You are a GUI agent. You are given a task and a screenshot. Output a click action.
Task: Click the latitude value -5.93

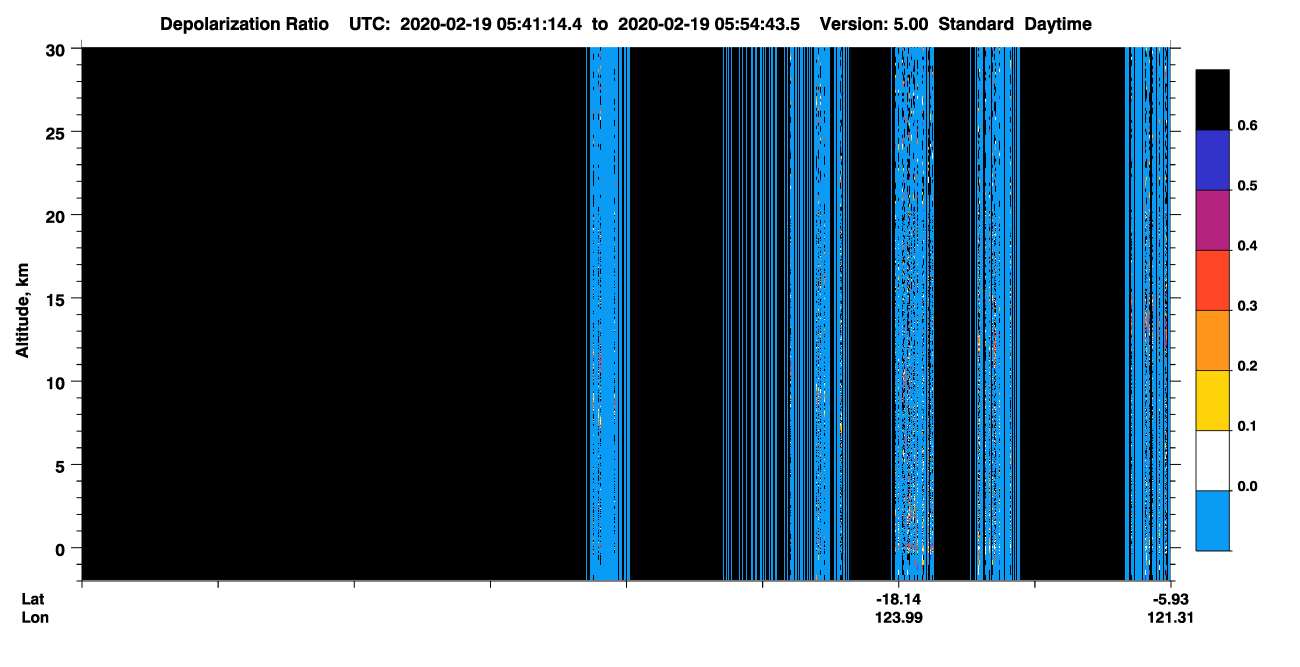click(x=1170, y=599)
